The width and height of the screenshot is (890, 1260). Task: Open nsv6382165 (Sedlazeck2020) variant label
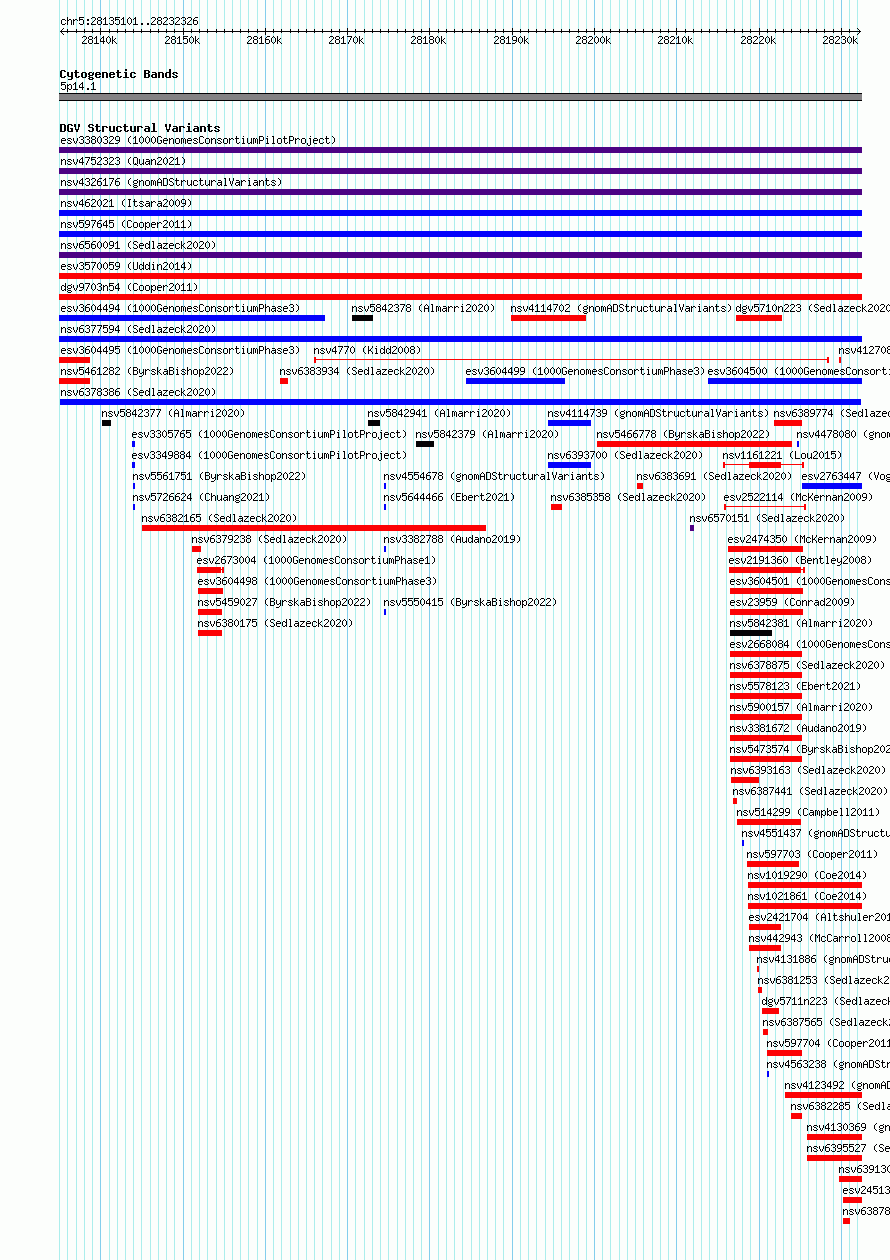coord(220,518)
